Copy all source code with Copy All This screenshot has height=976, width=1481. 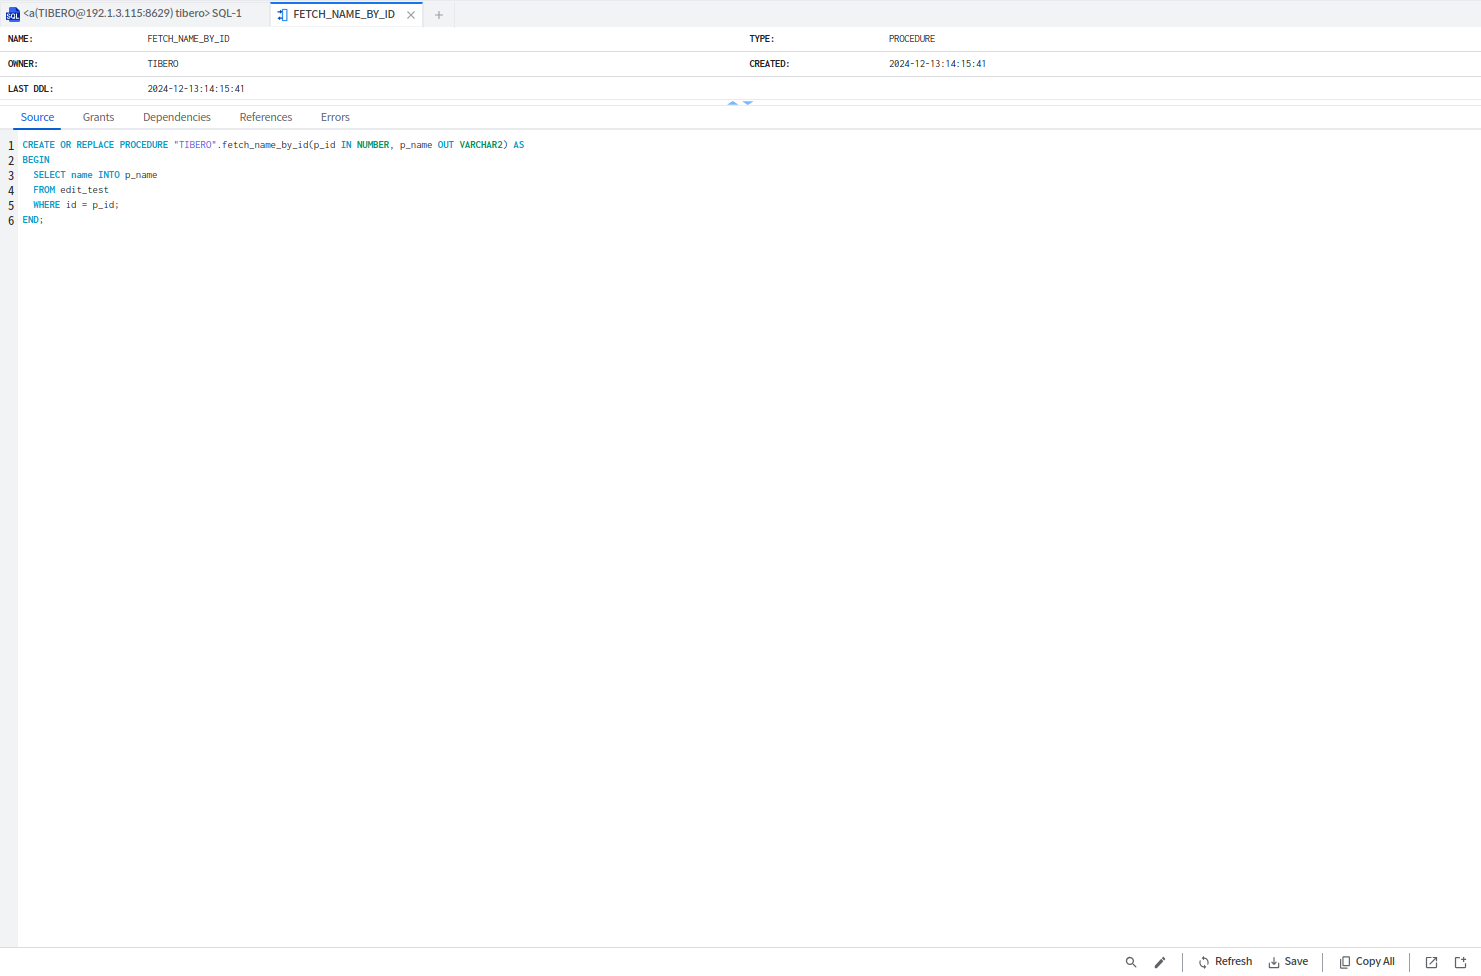click(1367, 962)
